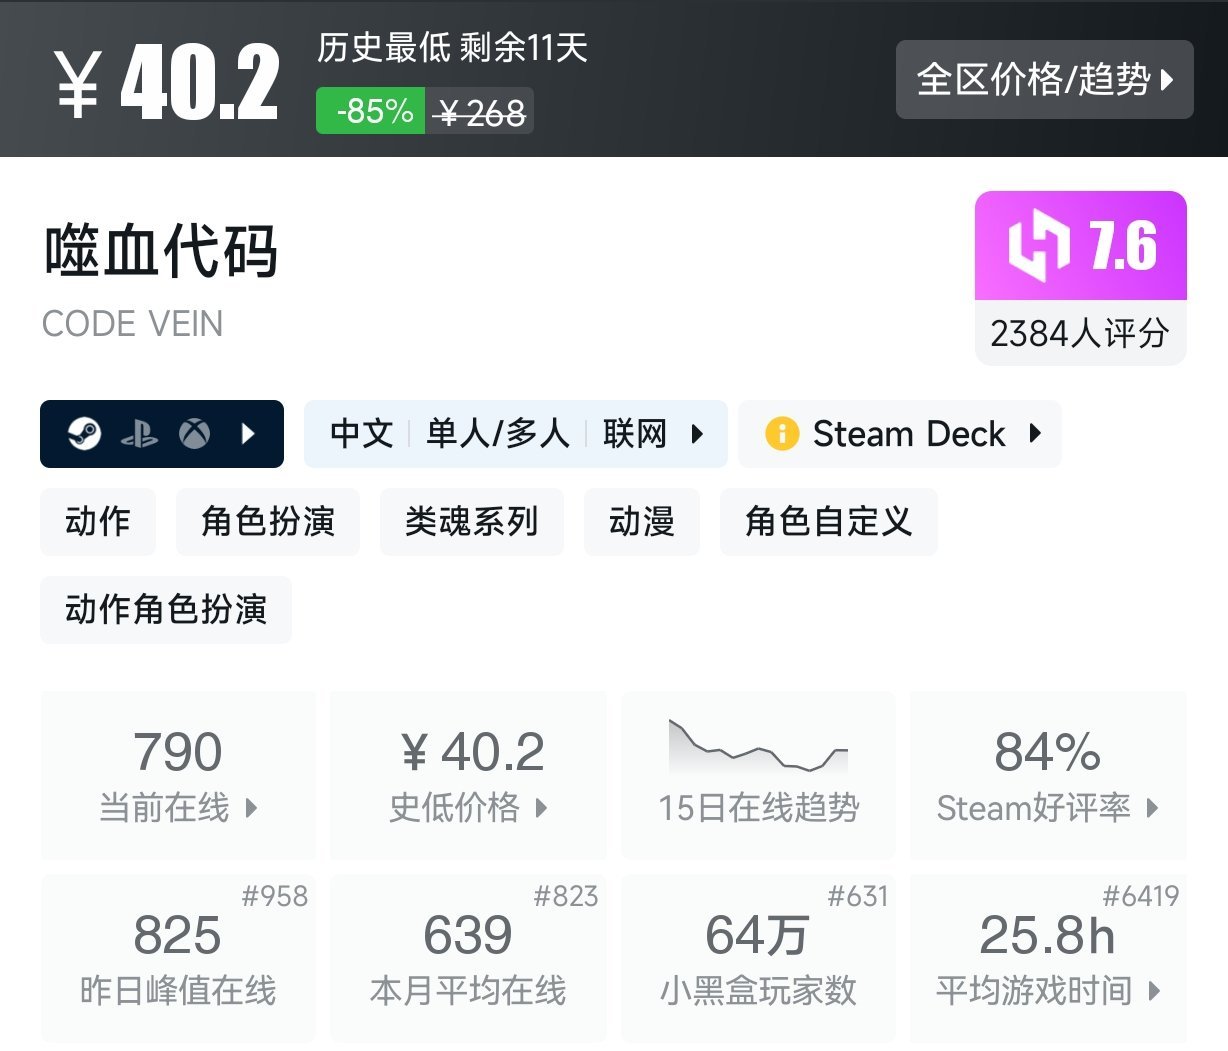Select the 角色自定义 tag
The width and height of the screenshot is (1228, 1051).
(x=828, y=522)
